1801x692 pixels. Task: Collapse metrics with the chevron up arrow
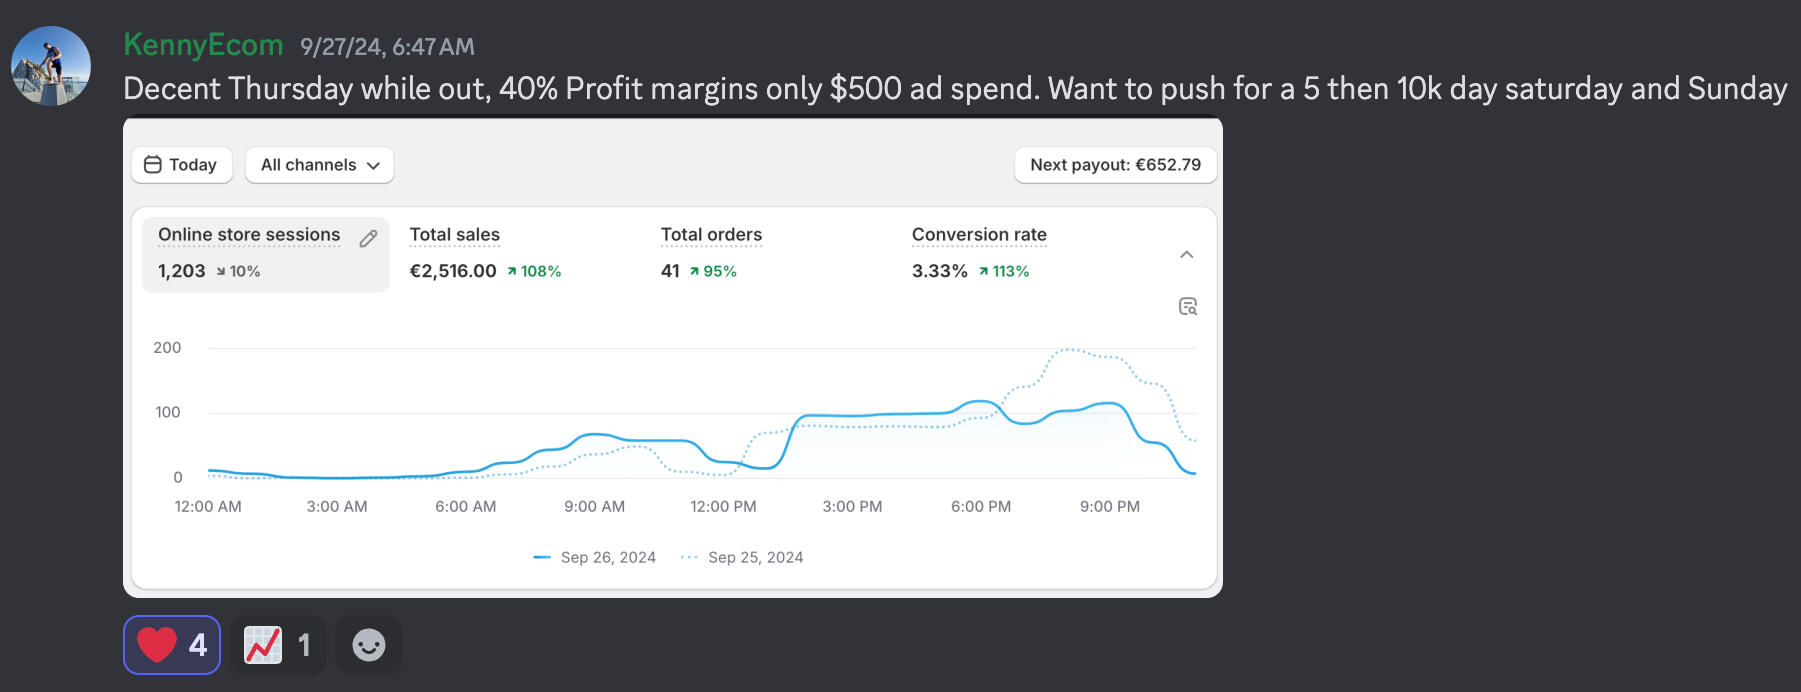(x=1186, y=255)
